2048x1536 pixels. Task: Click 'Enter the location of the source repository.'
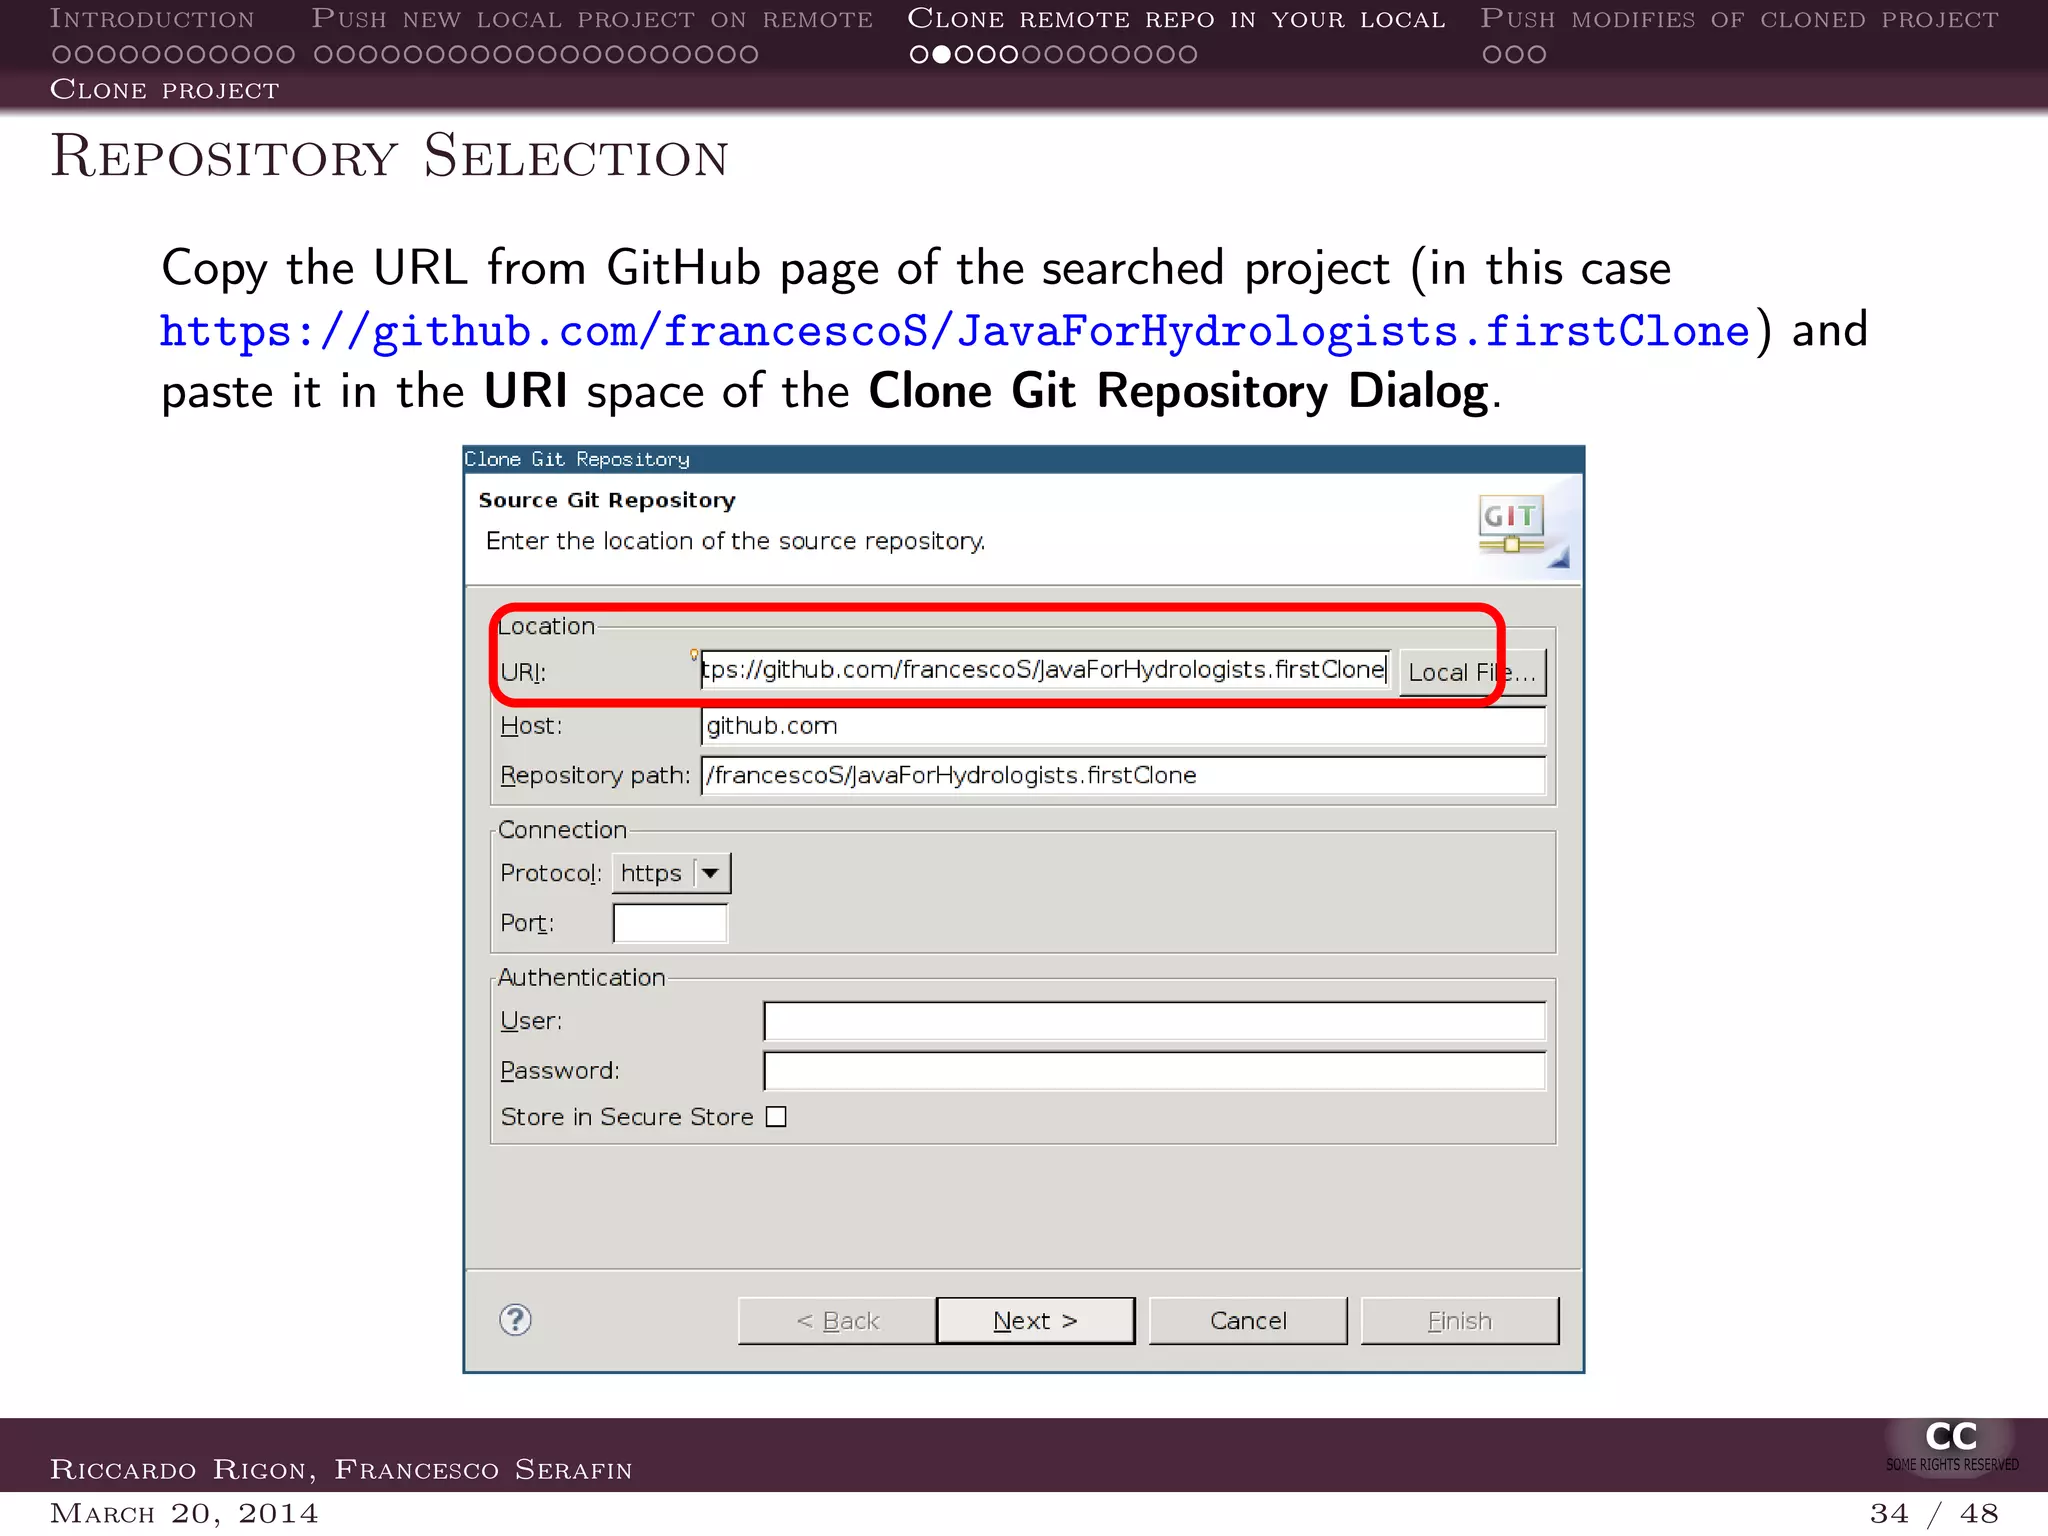coord(735,541)
